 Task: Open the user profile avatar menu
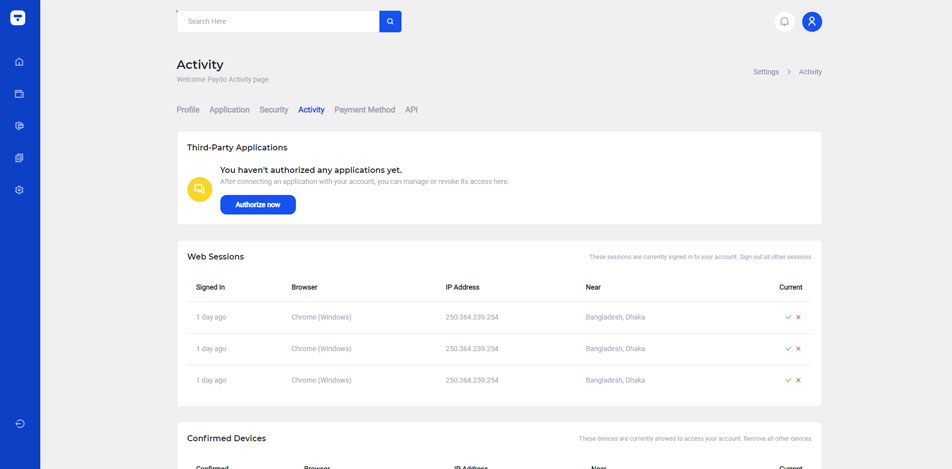tap(812, 21)
